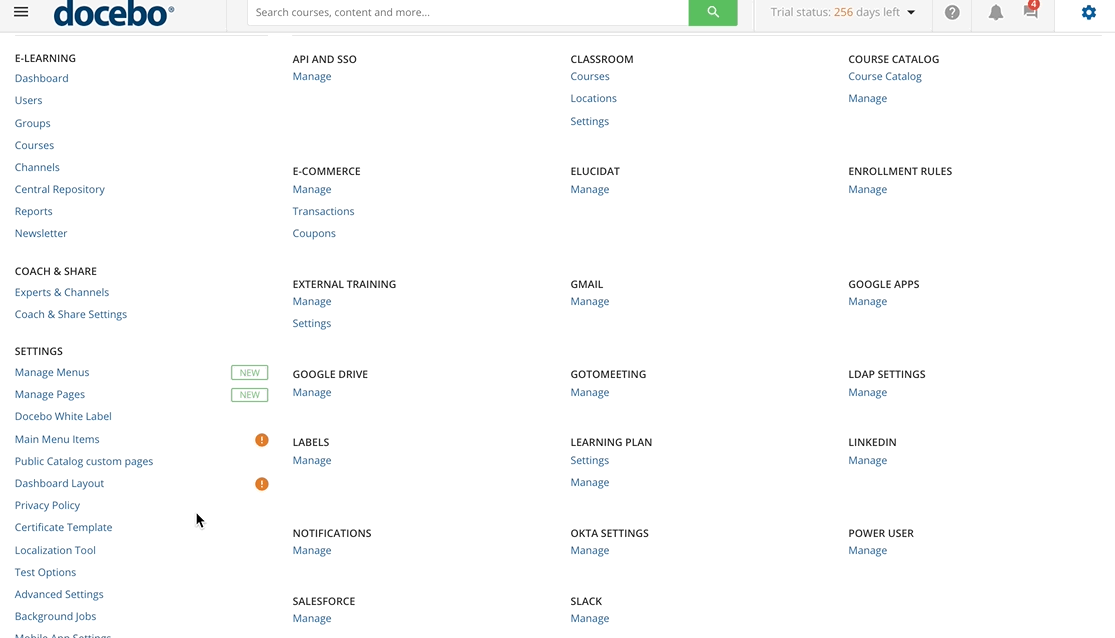The width and height of the screenshot is (1115, 638).
Task: Open Central Repository
Action: [x=60, y=189]
